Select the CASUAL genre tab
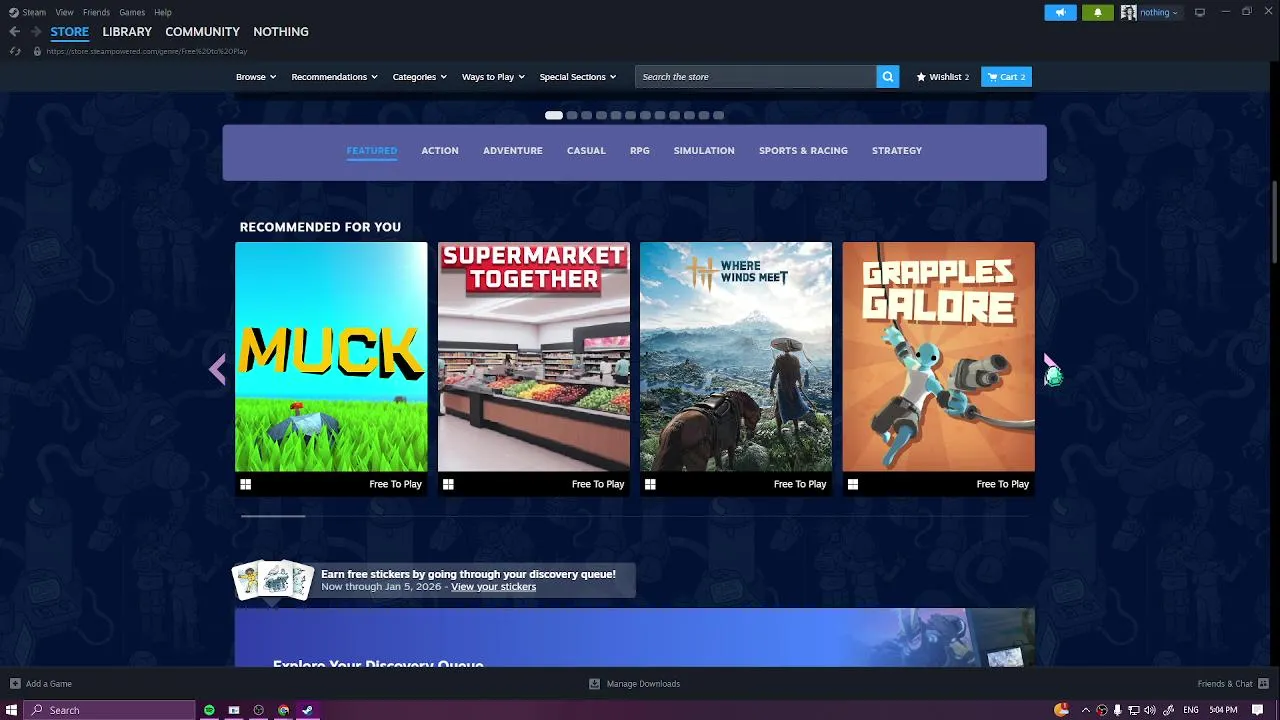 (586, 151)
